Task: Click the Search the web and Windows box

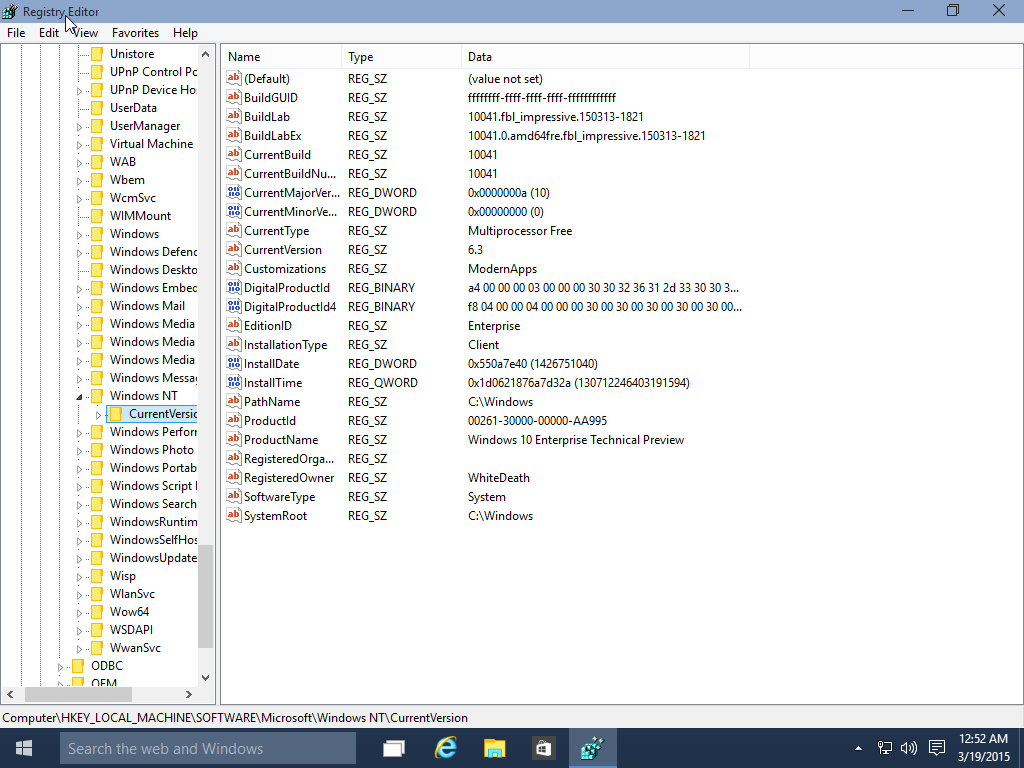Action: [208, 748]
